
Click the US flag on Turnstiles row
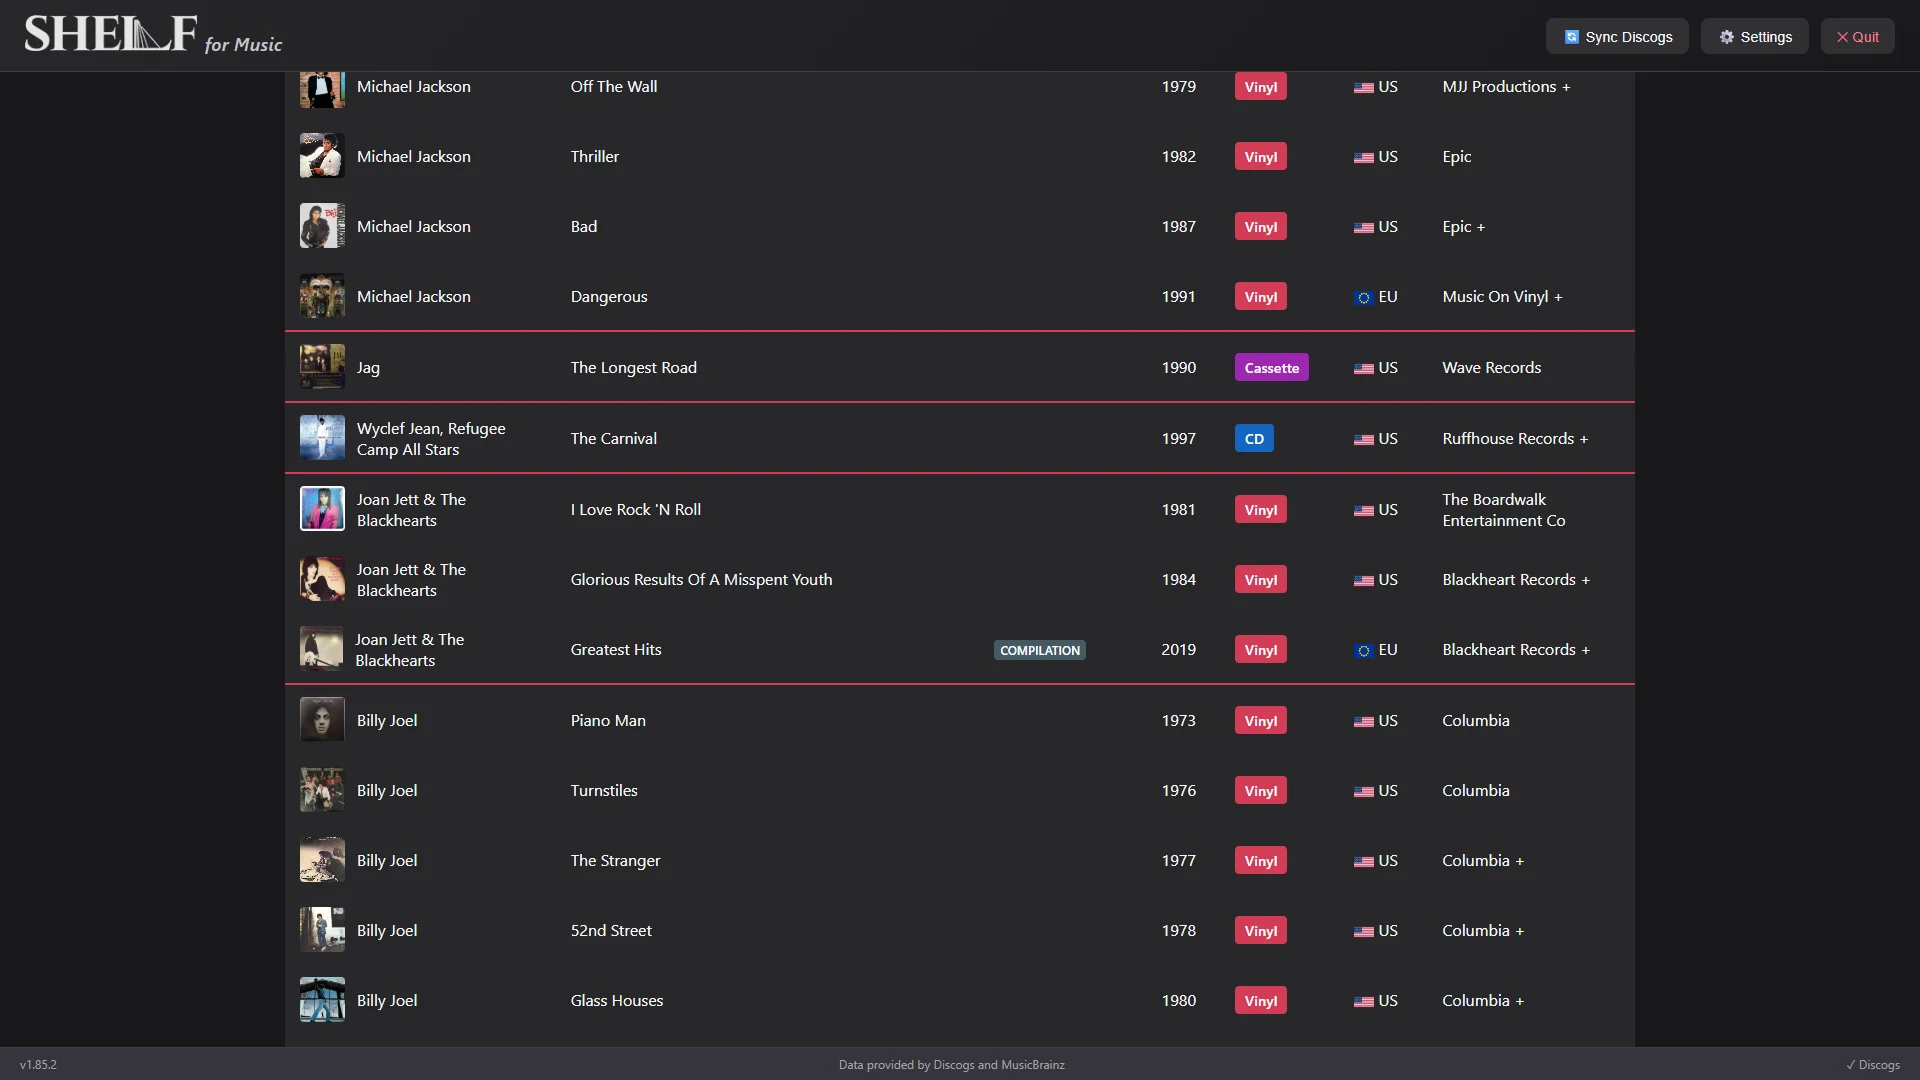pyautogui.click(x=1363, y=792)
